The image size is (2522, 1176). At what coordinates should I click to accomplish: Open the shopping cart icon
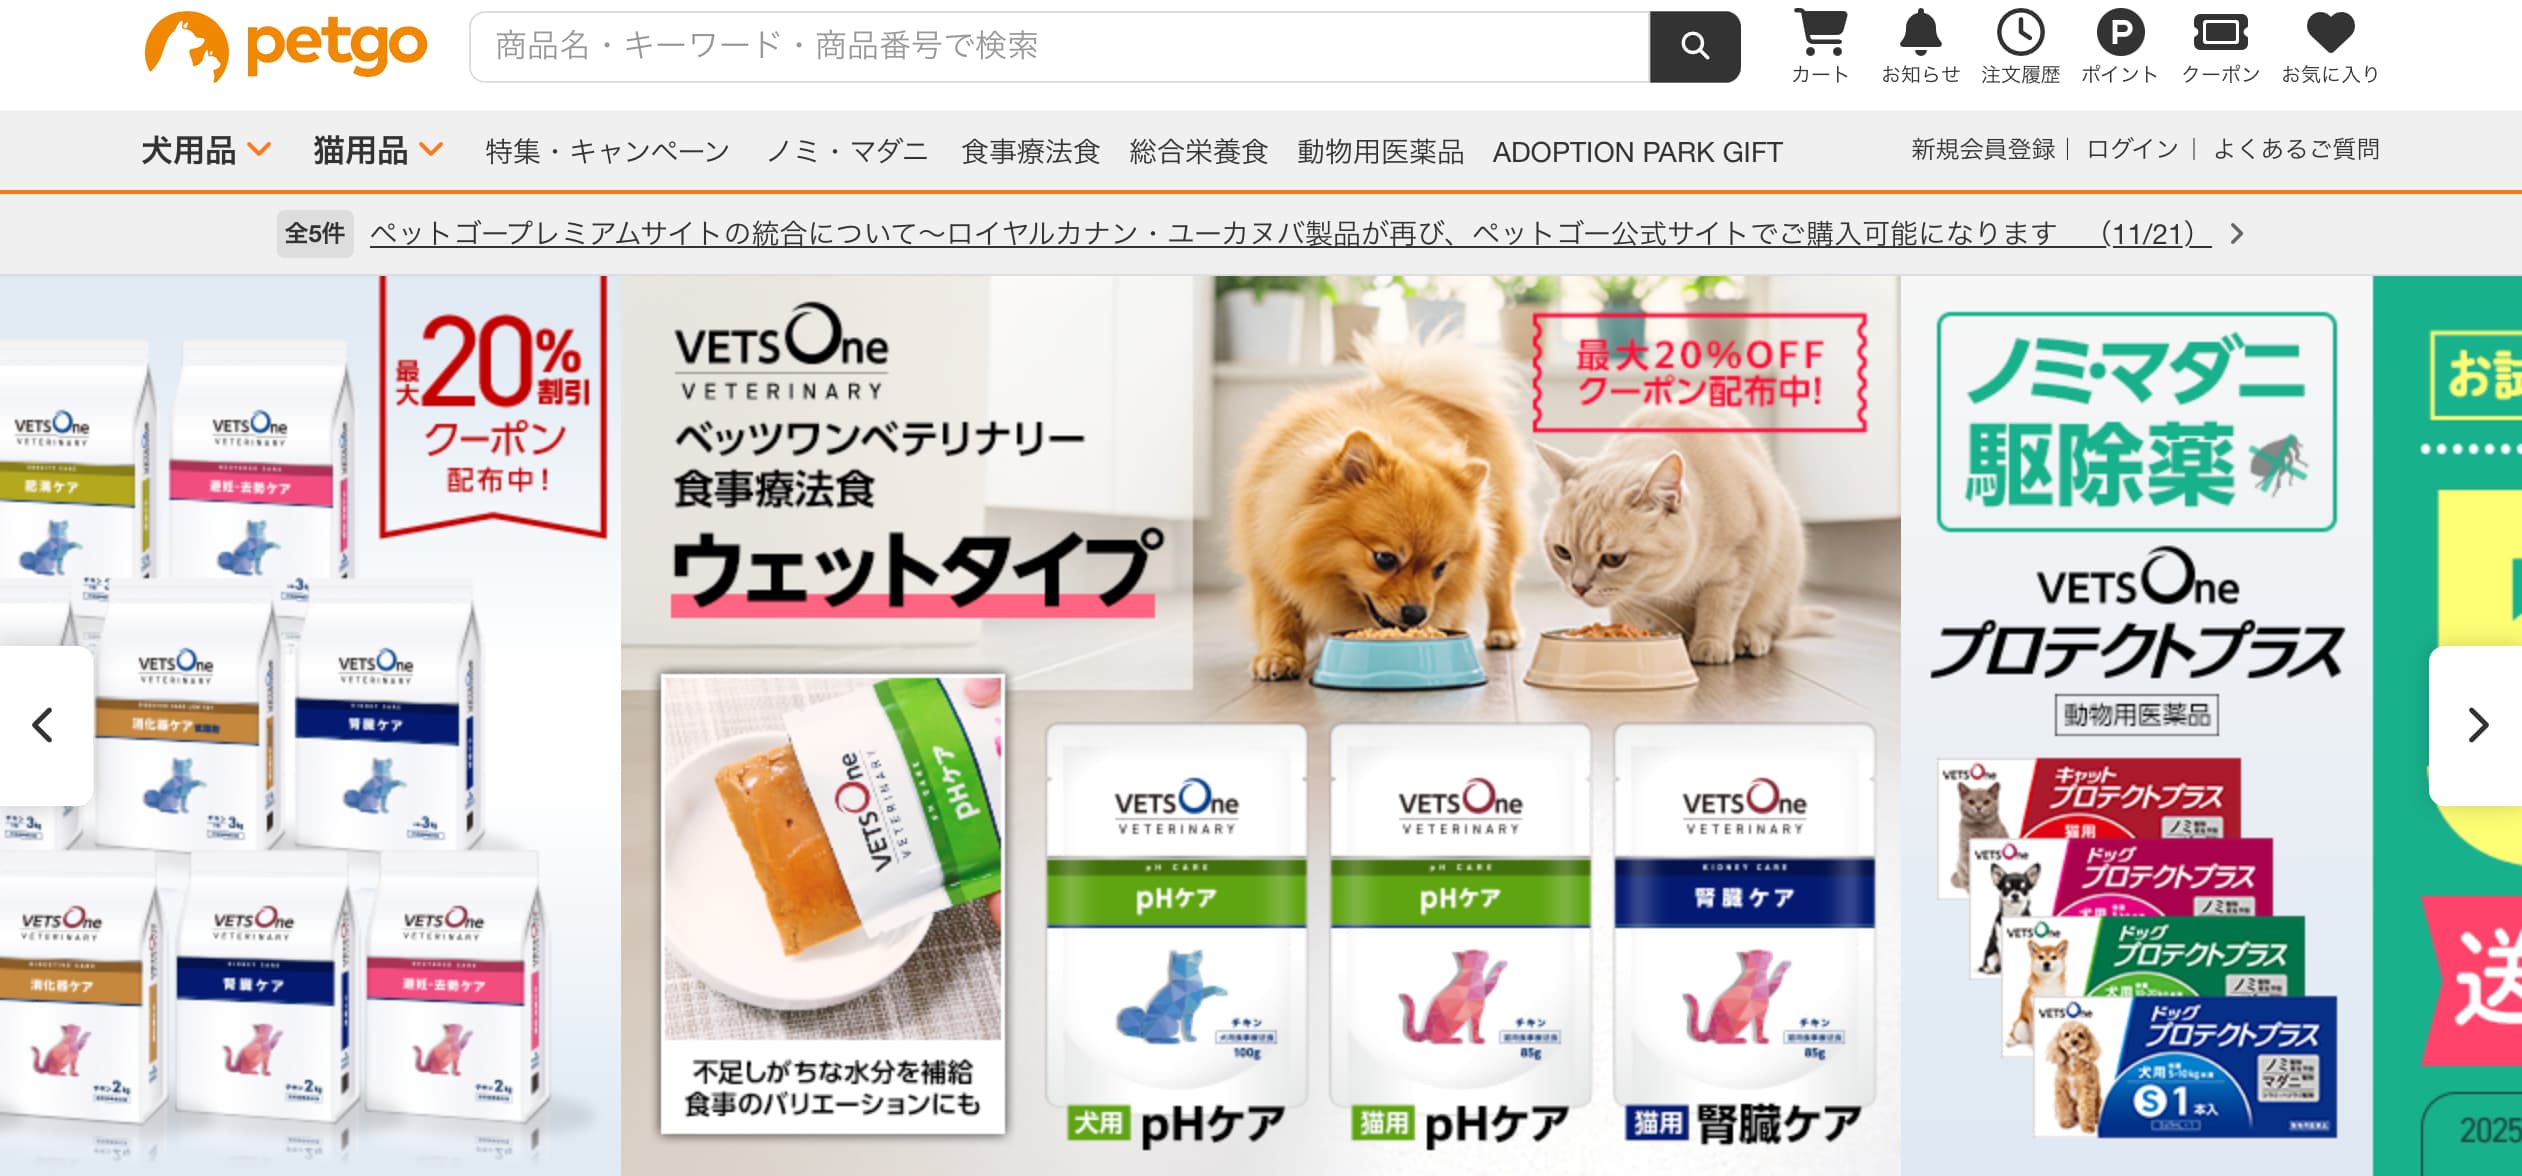point(1820,46)
